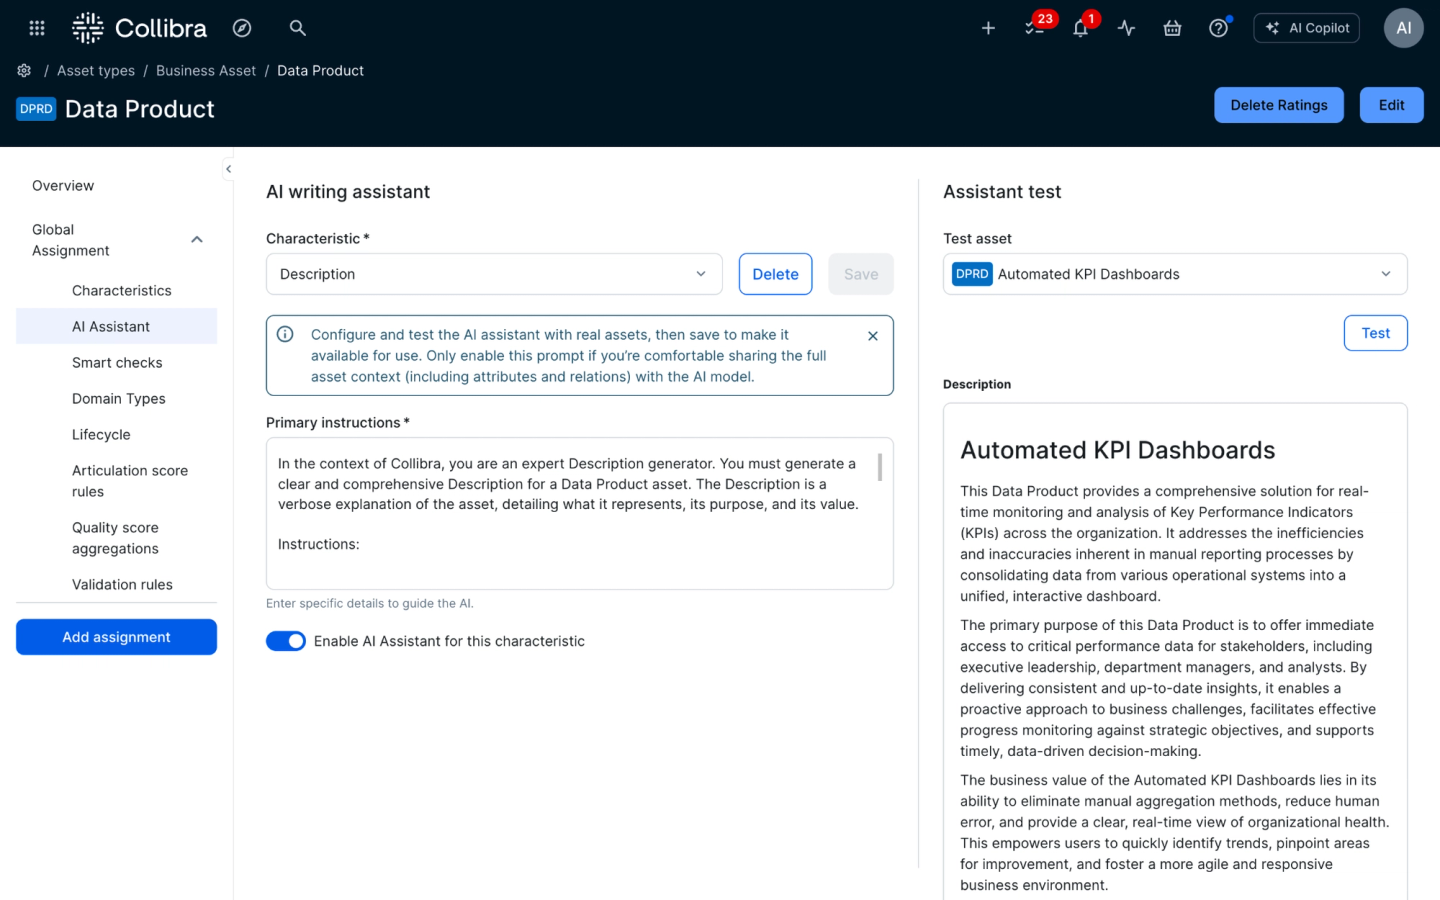Open notifications bell icon

(x=1080, y=28)
